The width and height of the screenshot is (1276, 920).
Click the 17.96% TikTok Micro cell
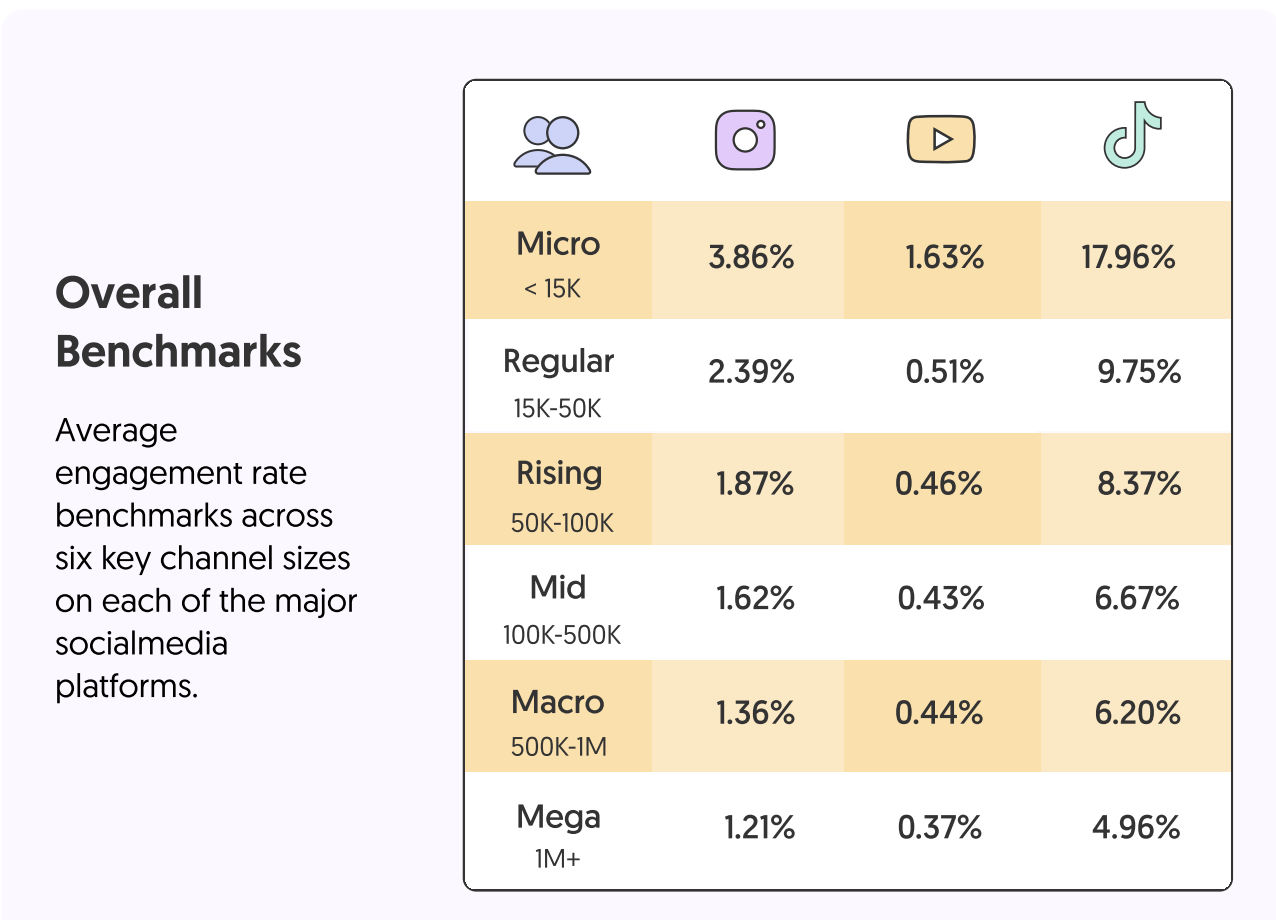[1128, 258]
